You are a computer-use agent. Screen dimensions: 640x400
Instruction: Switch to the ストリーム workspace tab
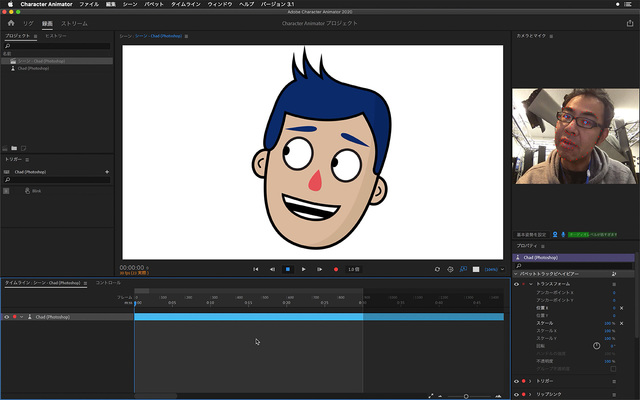[x=74, y=21]
